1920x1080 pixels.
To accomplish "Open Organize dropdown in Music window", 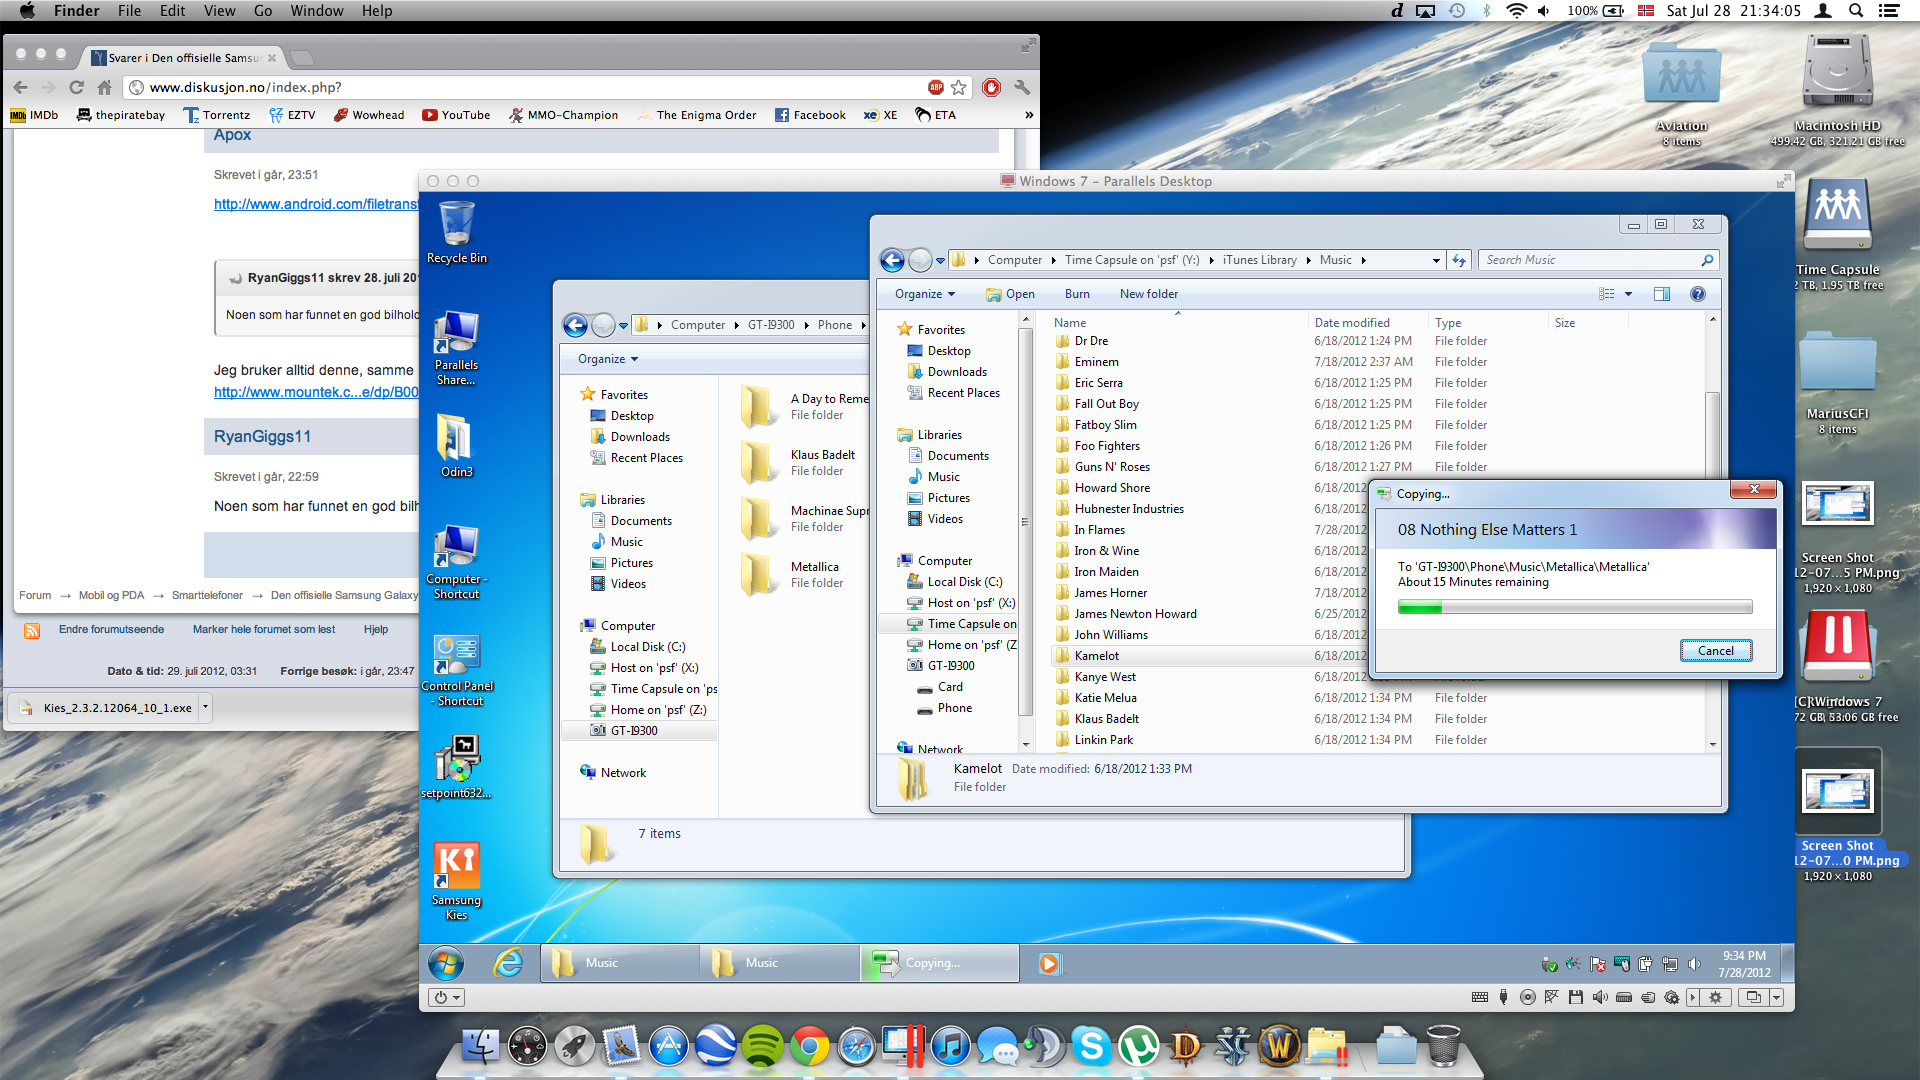I will click(x=925, y=294).
